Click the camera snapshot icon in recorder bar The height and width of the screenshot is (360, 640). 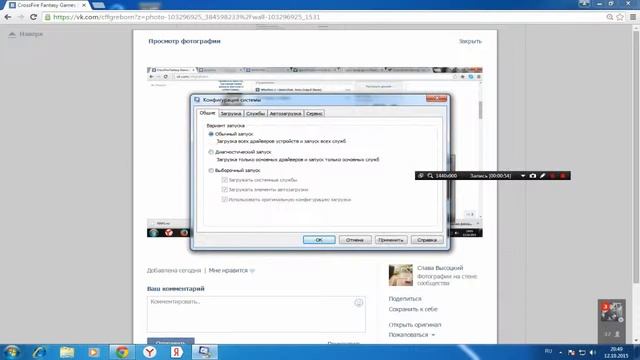click(533, 176)
